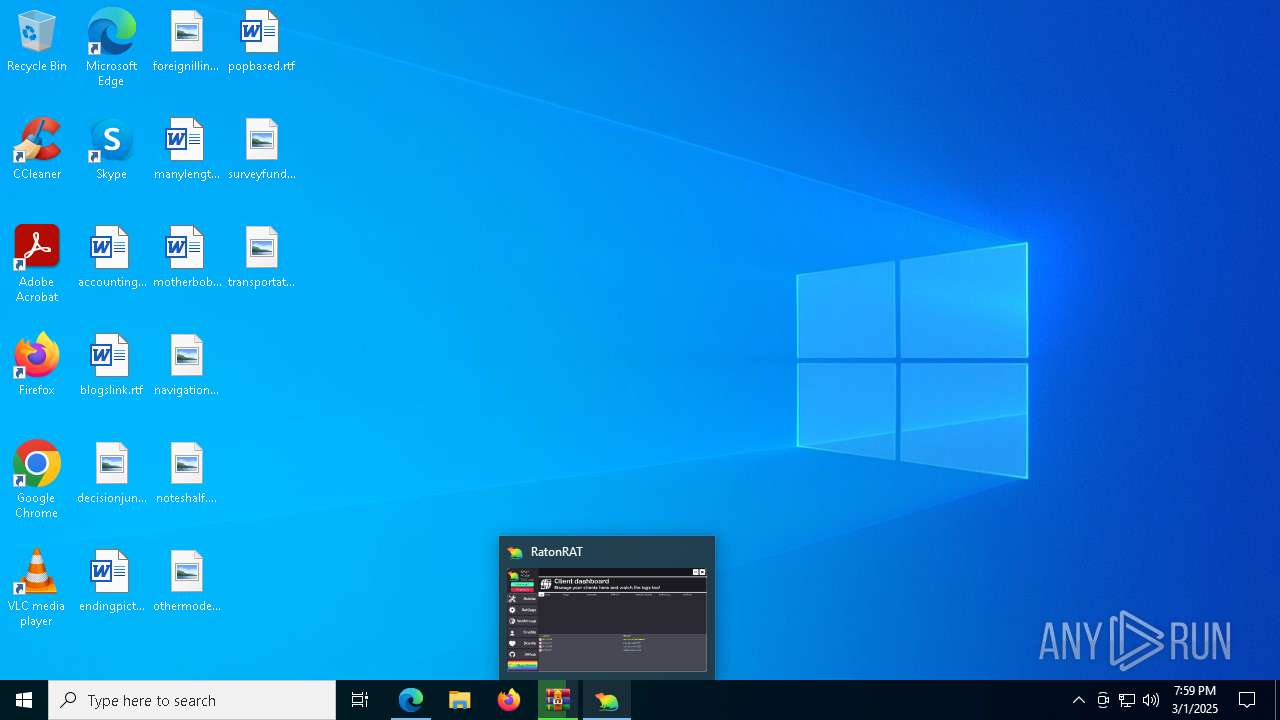Select the foreignillin... image file on desktop
Image resolution: width=1280 pixels, height=720 pixels.
click(186, 42)
